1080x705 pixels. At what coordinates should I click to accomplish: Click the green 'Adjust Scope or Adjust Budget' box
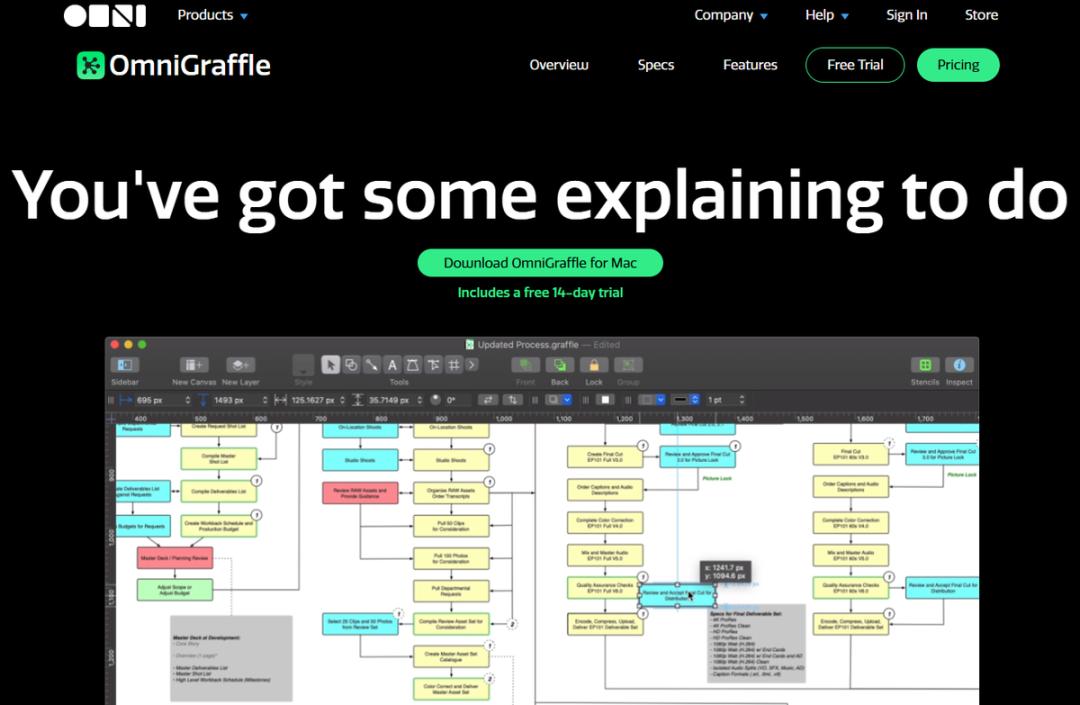point(175,590)
